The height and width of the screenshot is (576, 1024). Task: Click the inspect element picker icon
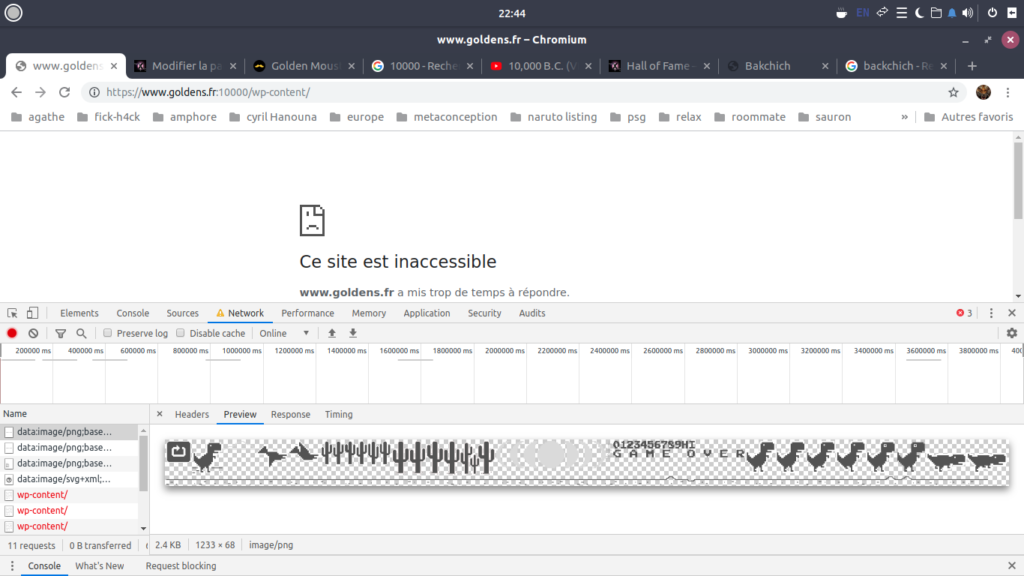(x=12, y=313)
